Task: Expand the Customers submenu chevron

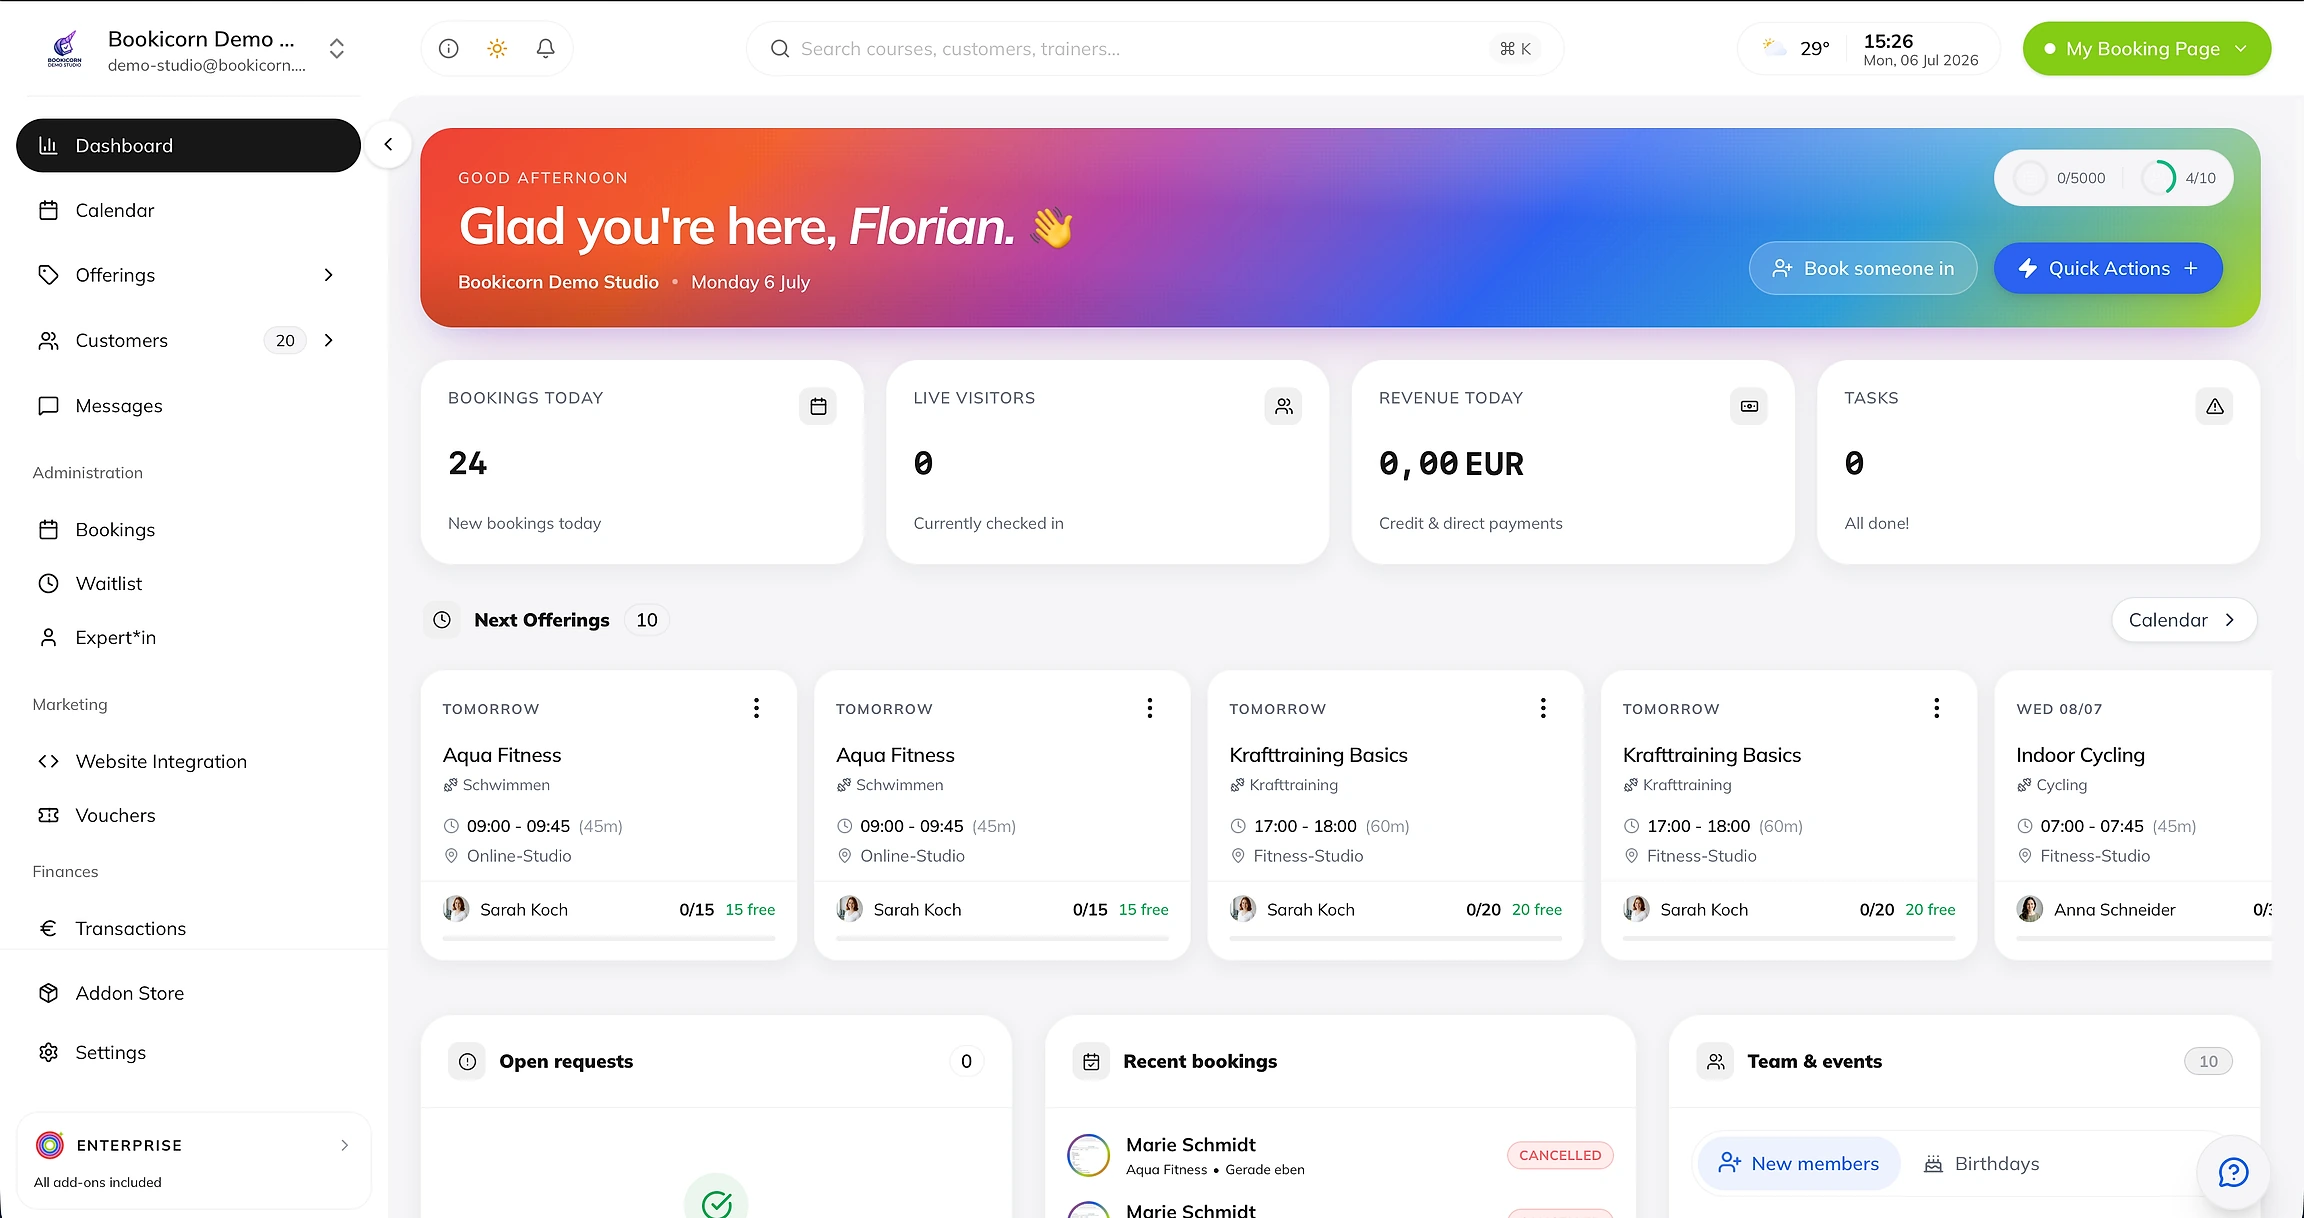Action: pos(329,340)
